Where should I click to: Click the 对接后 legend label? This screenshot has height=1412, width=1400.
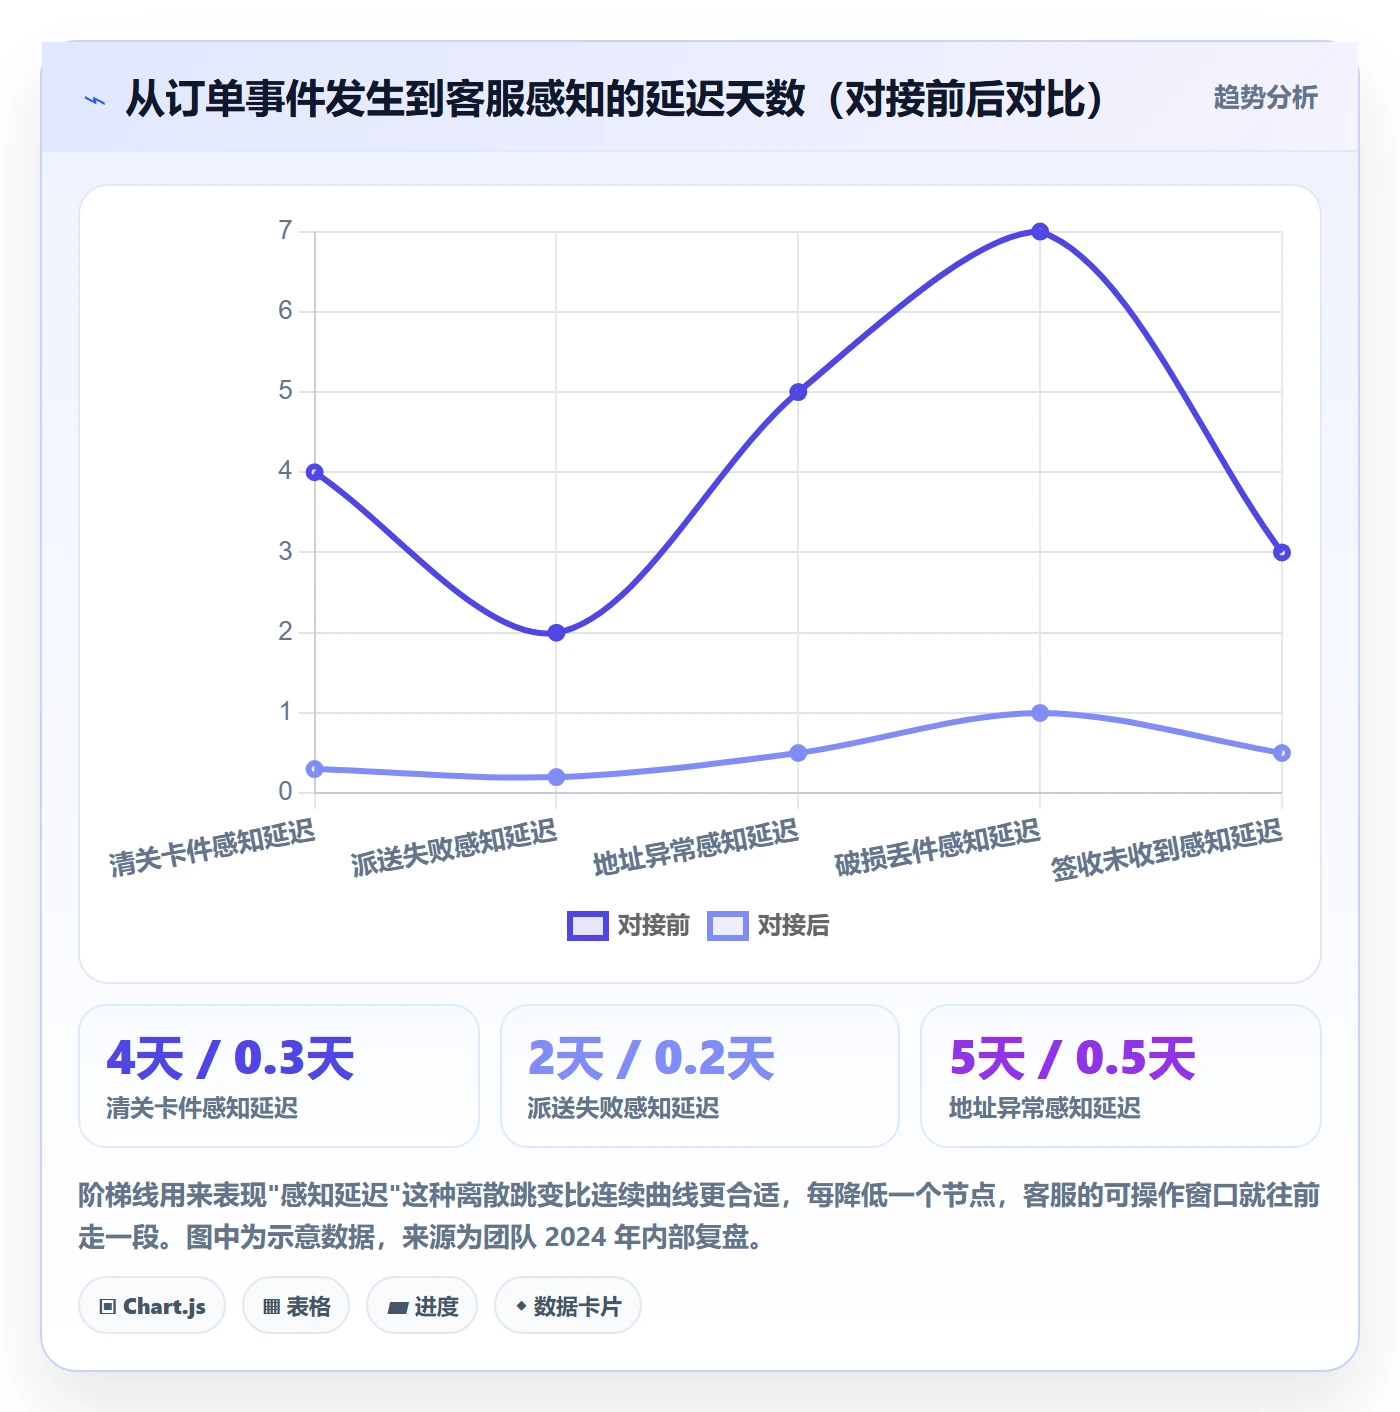coord(794,926)
